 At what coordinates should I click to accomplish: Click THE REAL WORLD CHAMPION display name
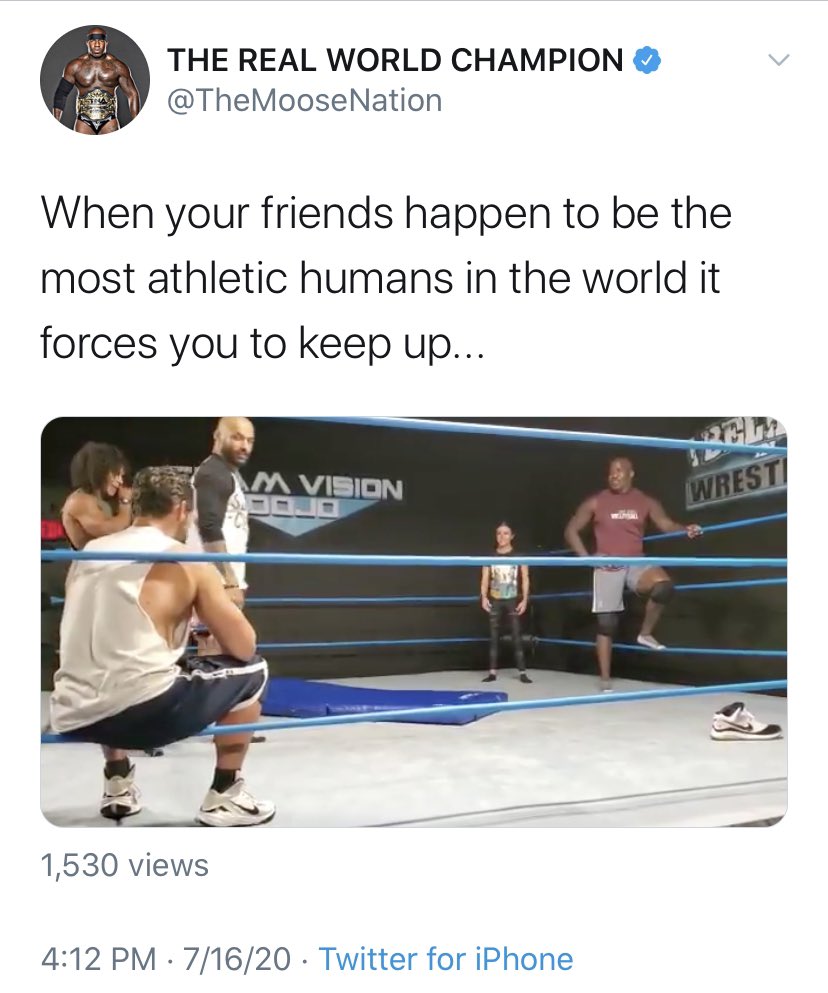(x=396, y=60)
